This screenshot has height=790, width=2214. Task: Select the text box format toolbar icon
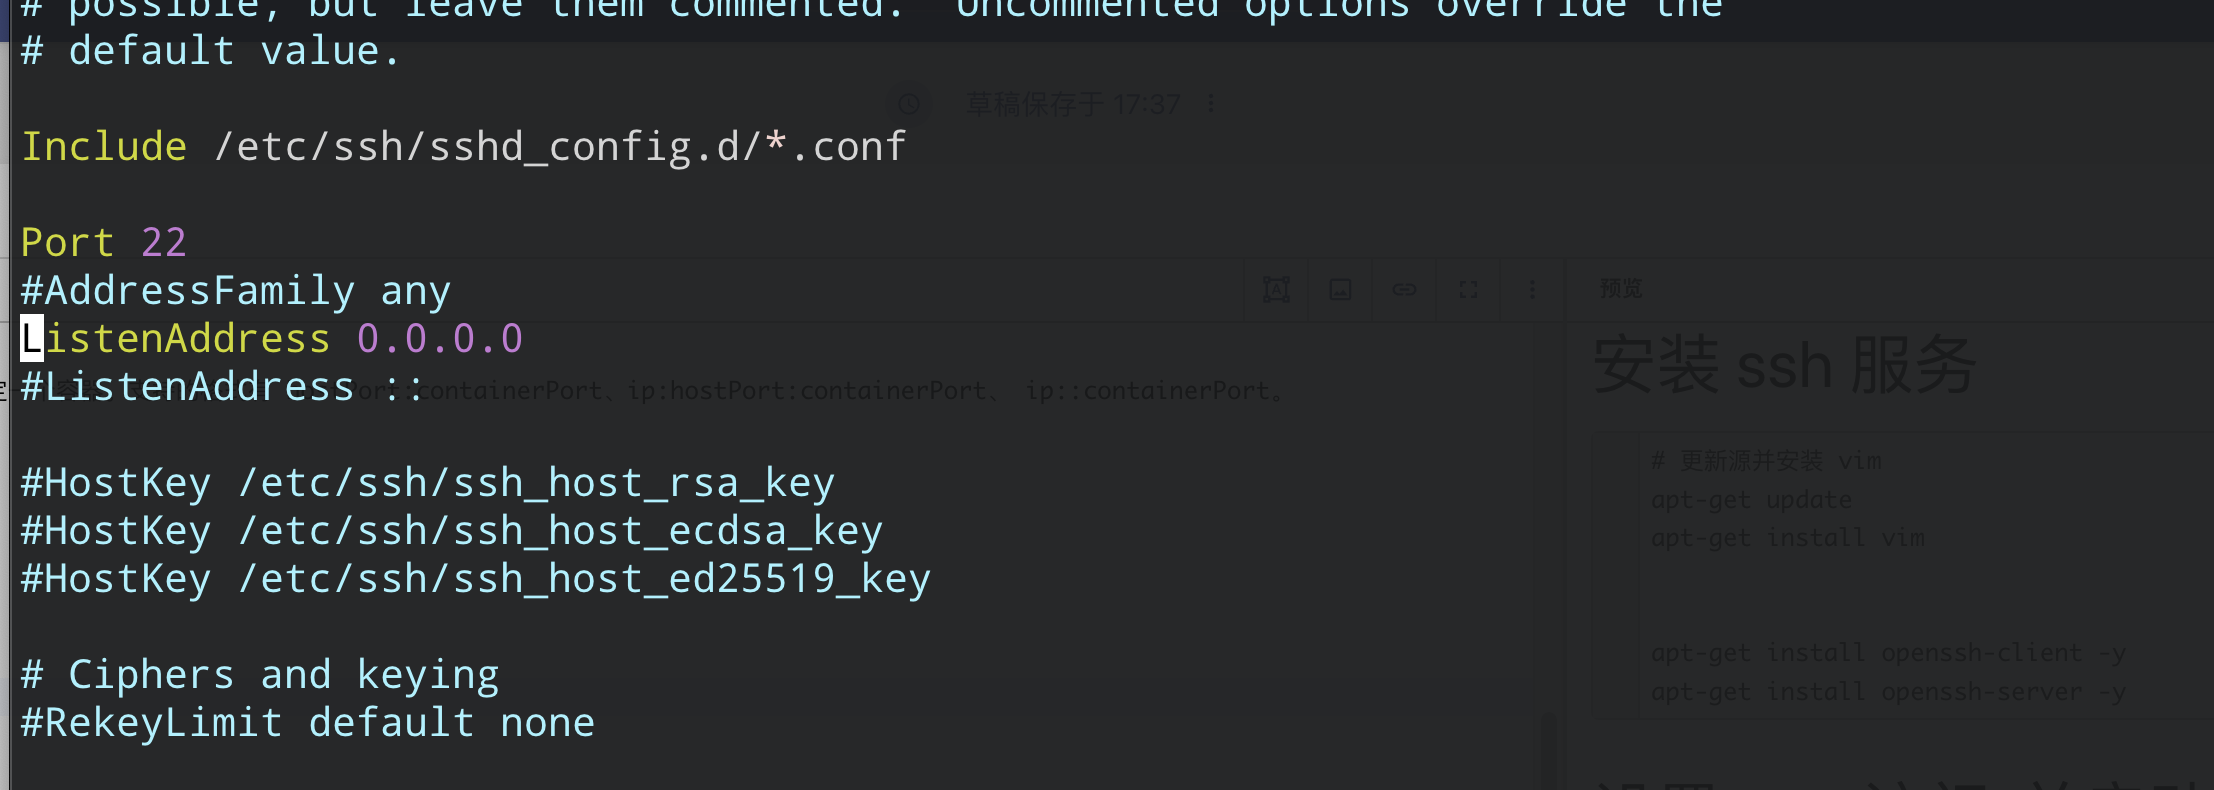(1276, 290)
